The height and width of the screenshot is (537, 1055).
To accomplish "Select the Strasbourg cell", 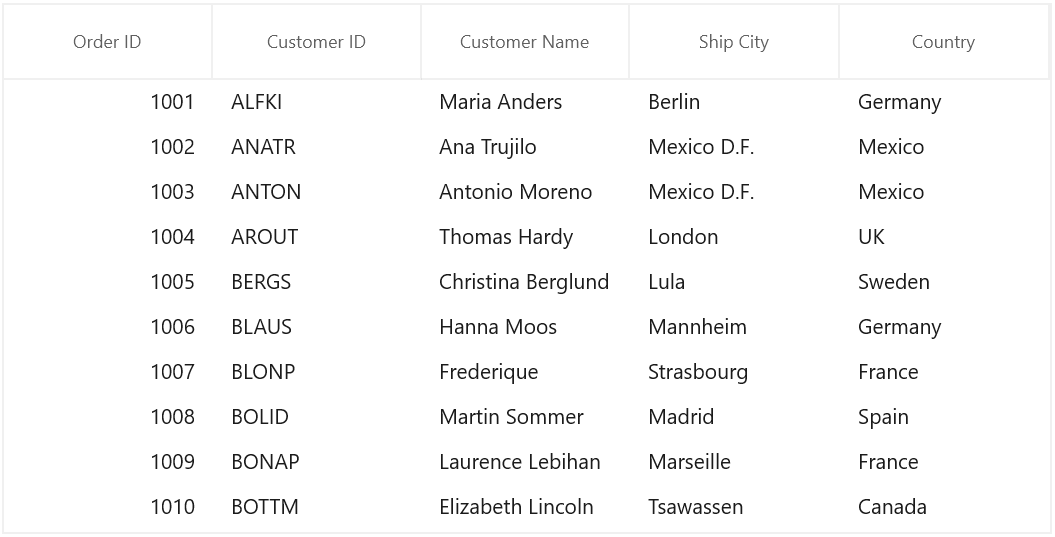I will pos(733,372).
